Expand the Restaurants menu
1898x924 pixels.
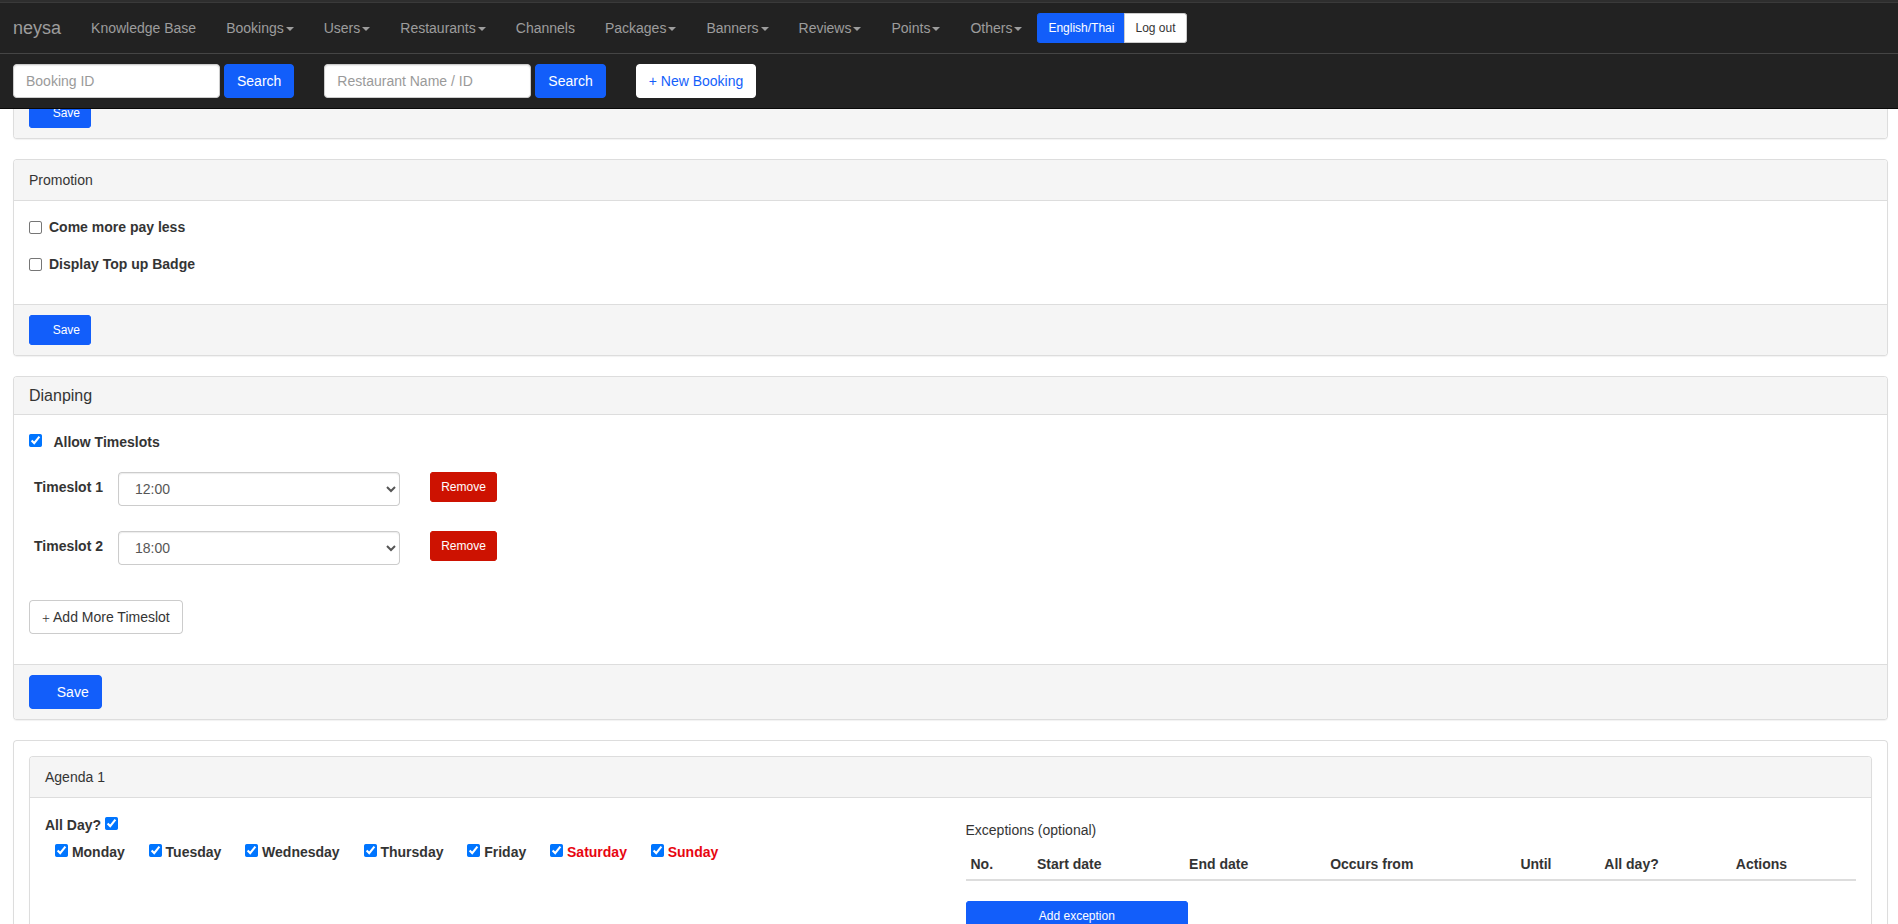pos(442,28)
